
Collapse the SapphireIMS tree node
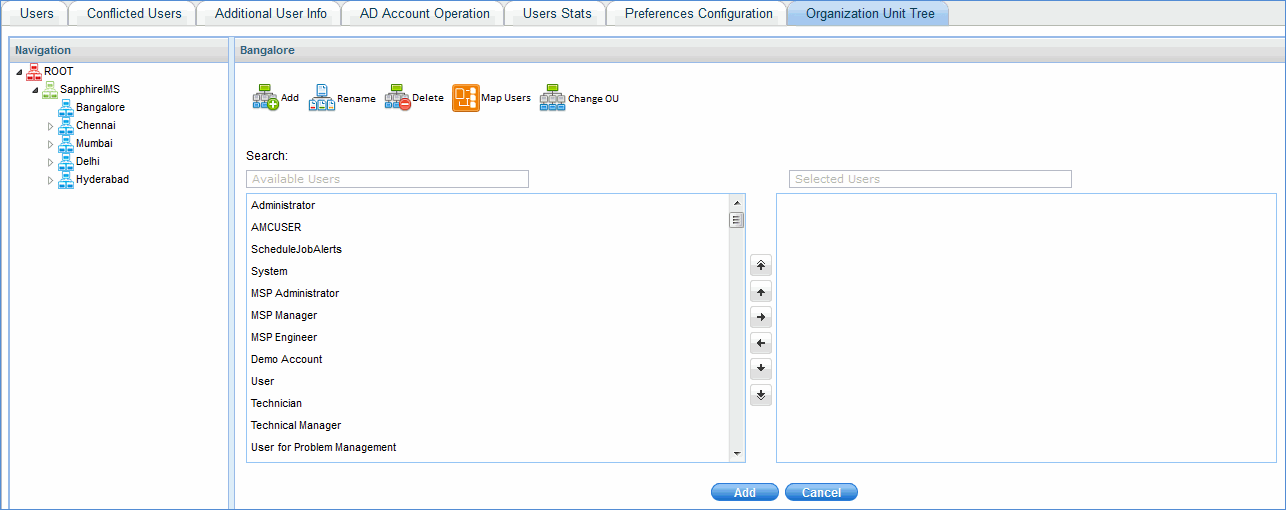tap(35, 90)
